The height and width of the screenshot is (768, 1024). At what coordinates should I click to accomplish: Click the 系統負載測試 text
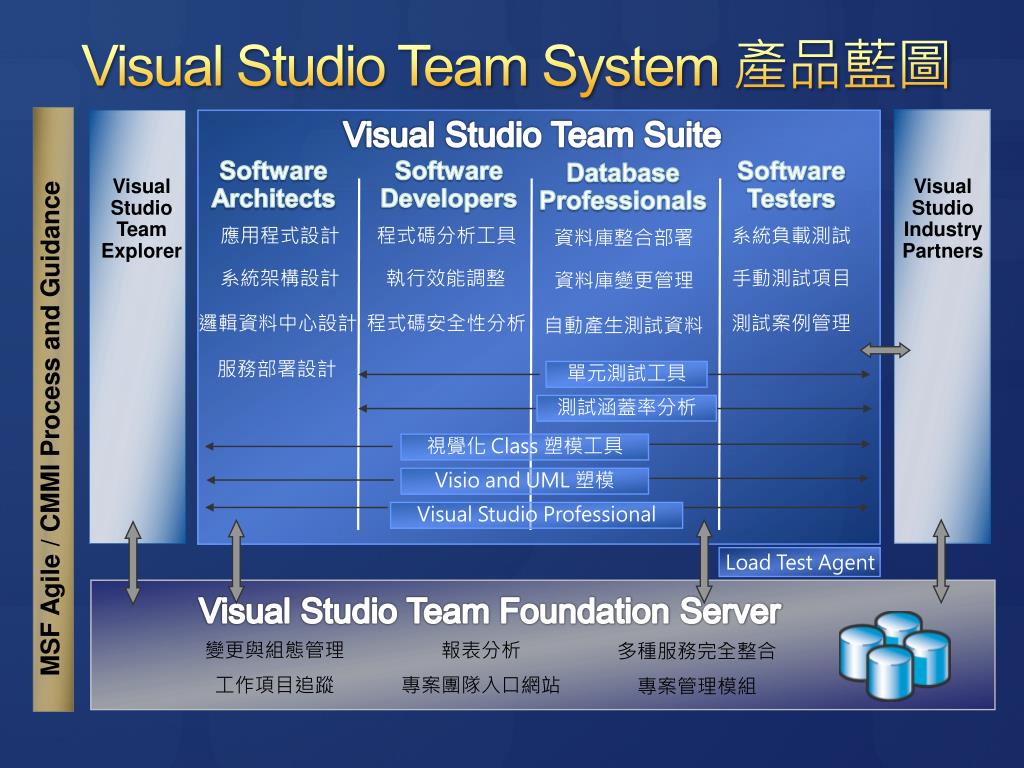(791, 236)
